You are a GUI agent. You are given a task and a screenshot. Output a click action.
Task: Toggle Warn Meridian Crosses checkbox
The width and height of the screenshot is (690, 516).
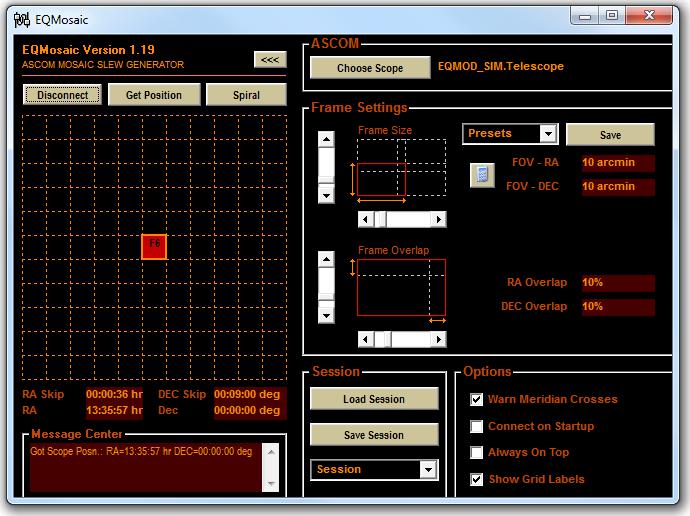click(477, 399)
